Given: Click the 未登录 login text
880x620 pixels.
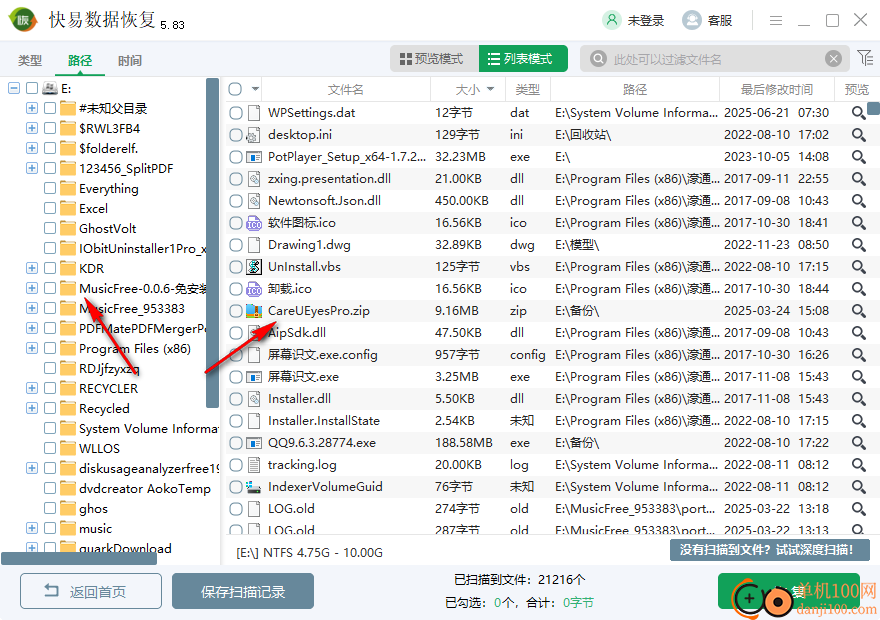Looking at the screenshot, I should click(645, 21).
